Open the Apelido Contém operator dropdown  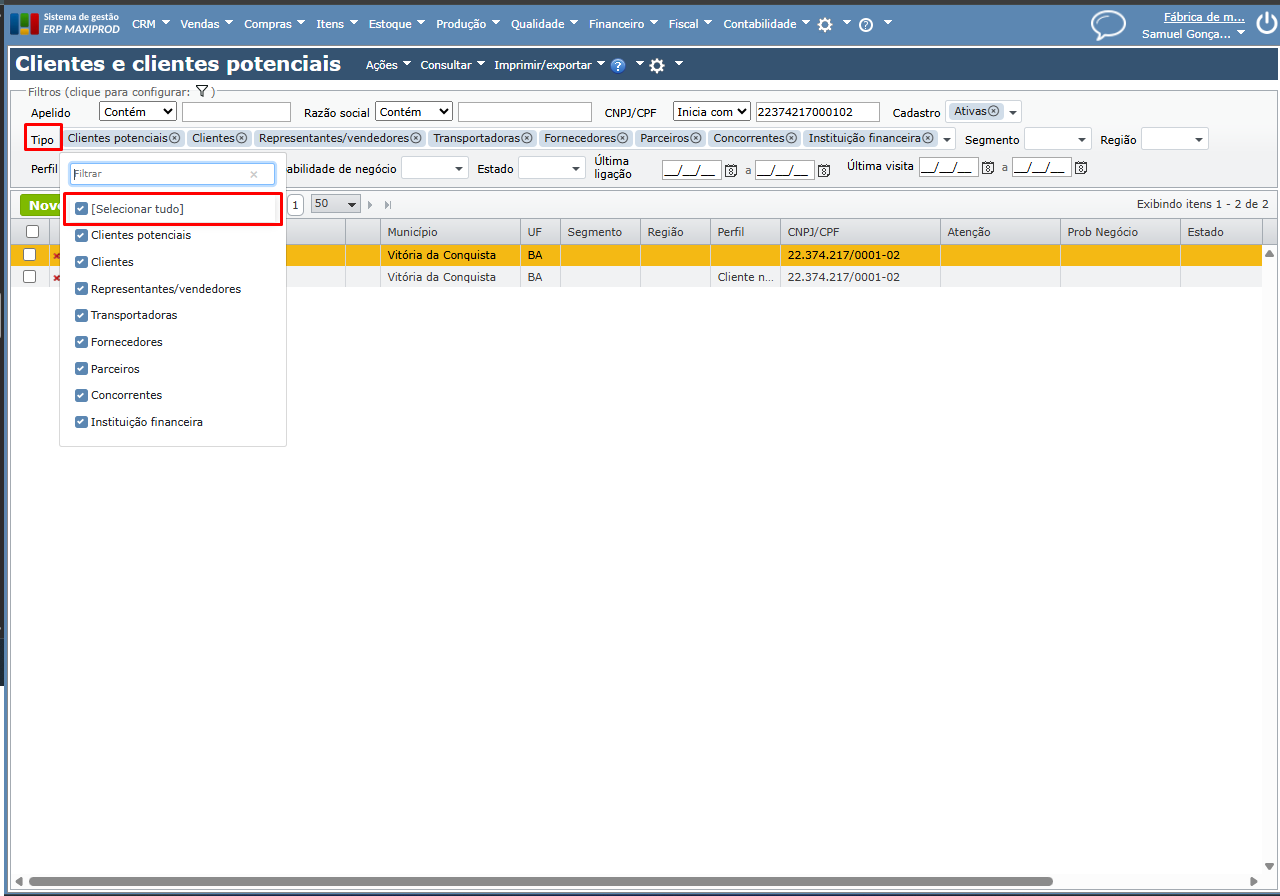pos(138,112)
